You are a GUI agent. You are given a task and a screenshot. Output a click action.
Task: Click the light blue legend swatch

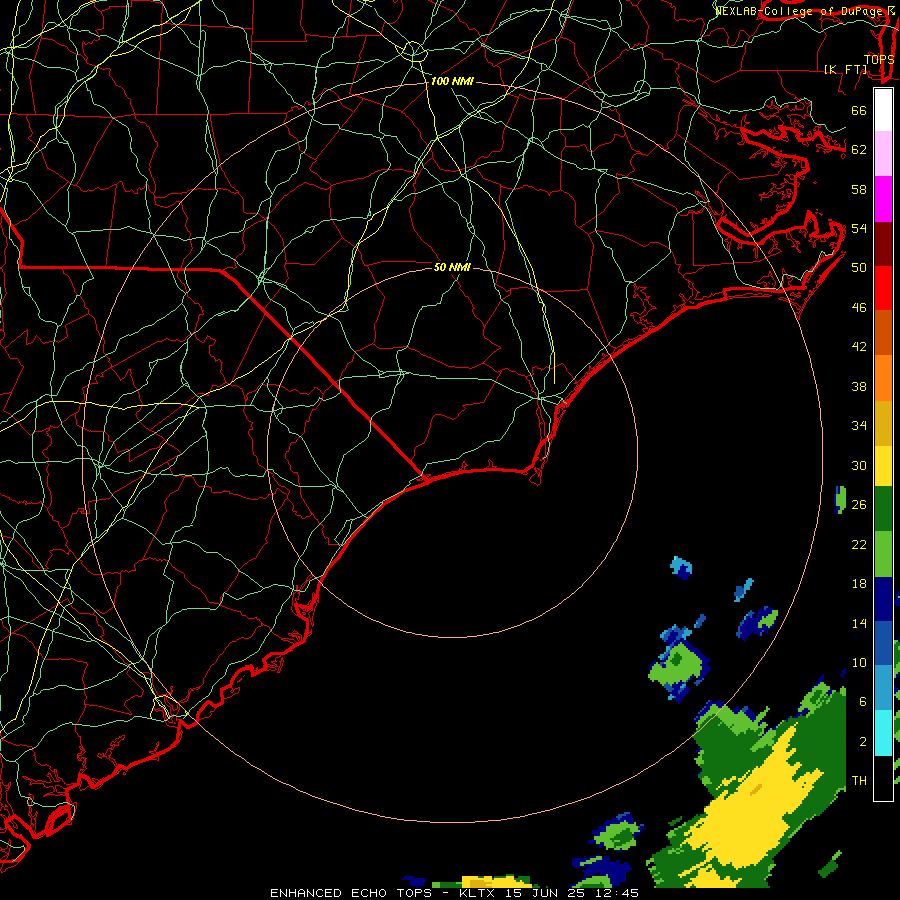pos(883,688)
